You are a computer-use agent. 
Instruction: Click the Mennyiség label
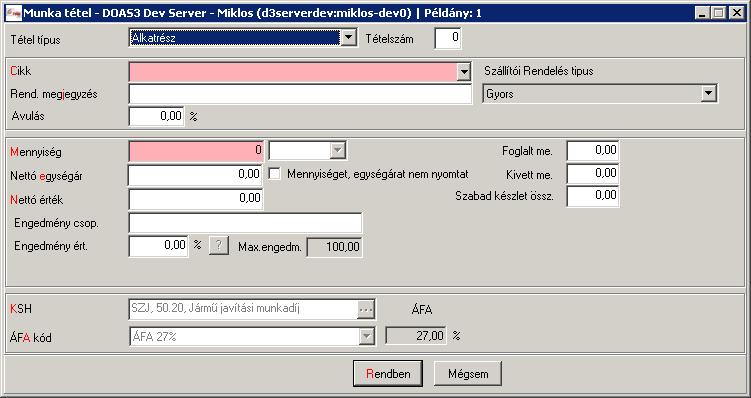36,153
